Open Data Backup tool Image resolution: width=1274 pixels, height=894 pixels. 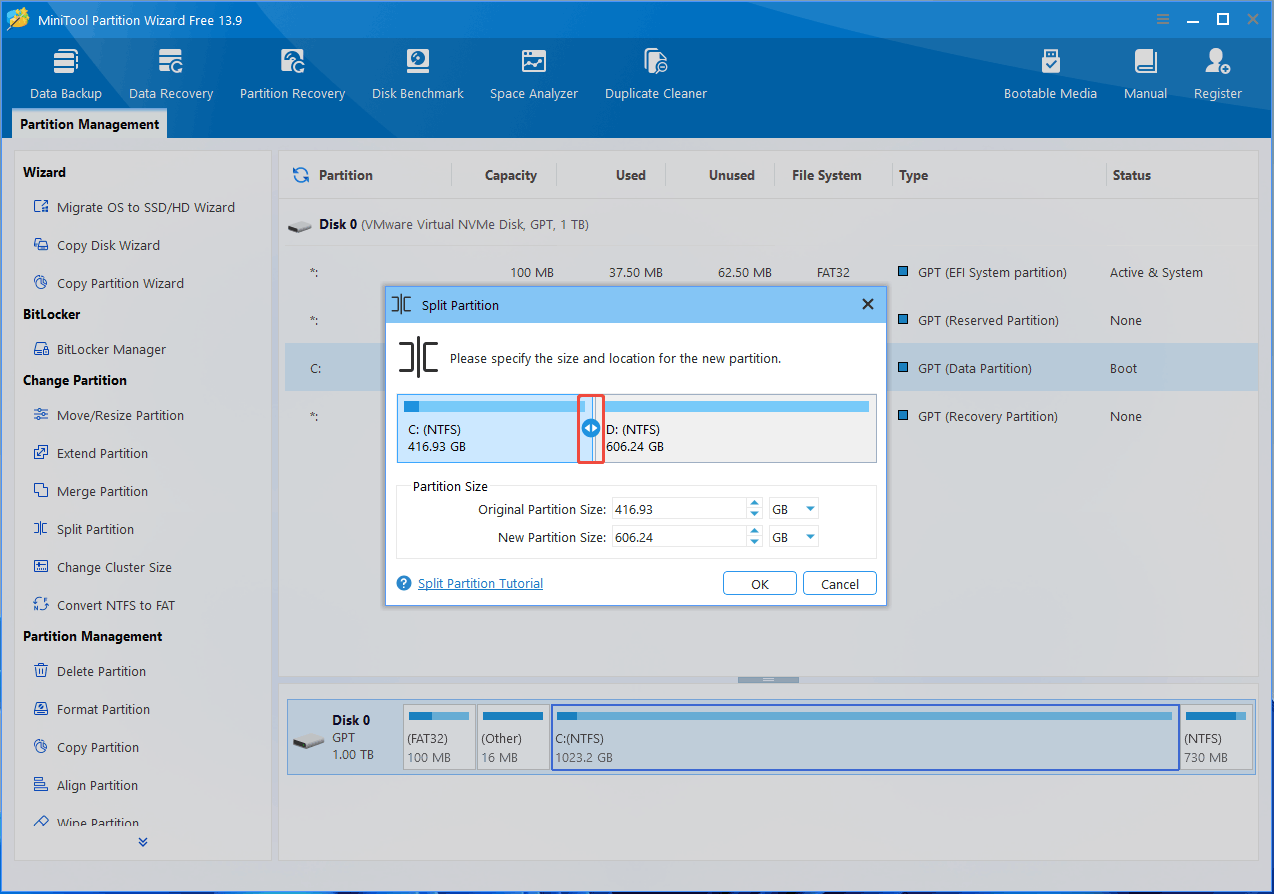66,74
